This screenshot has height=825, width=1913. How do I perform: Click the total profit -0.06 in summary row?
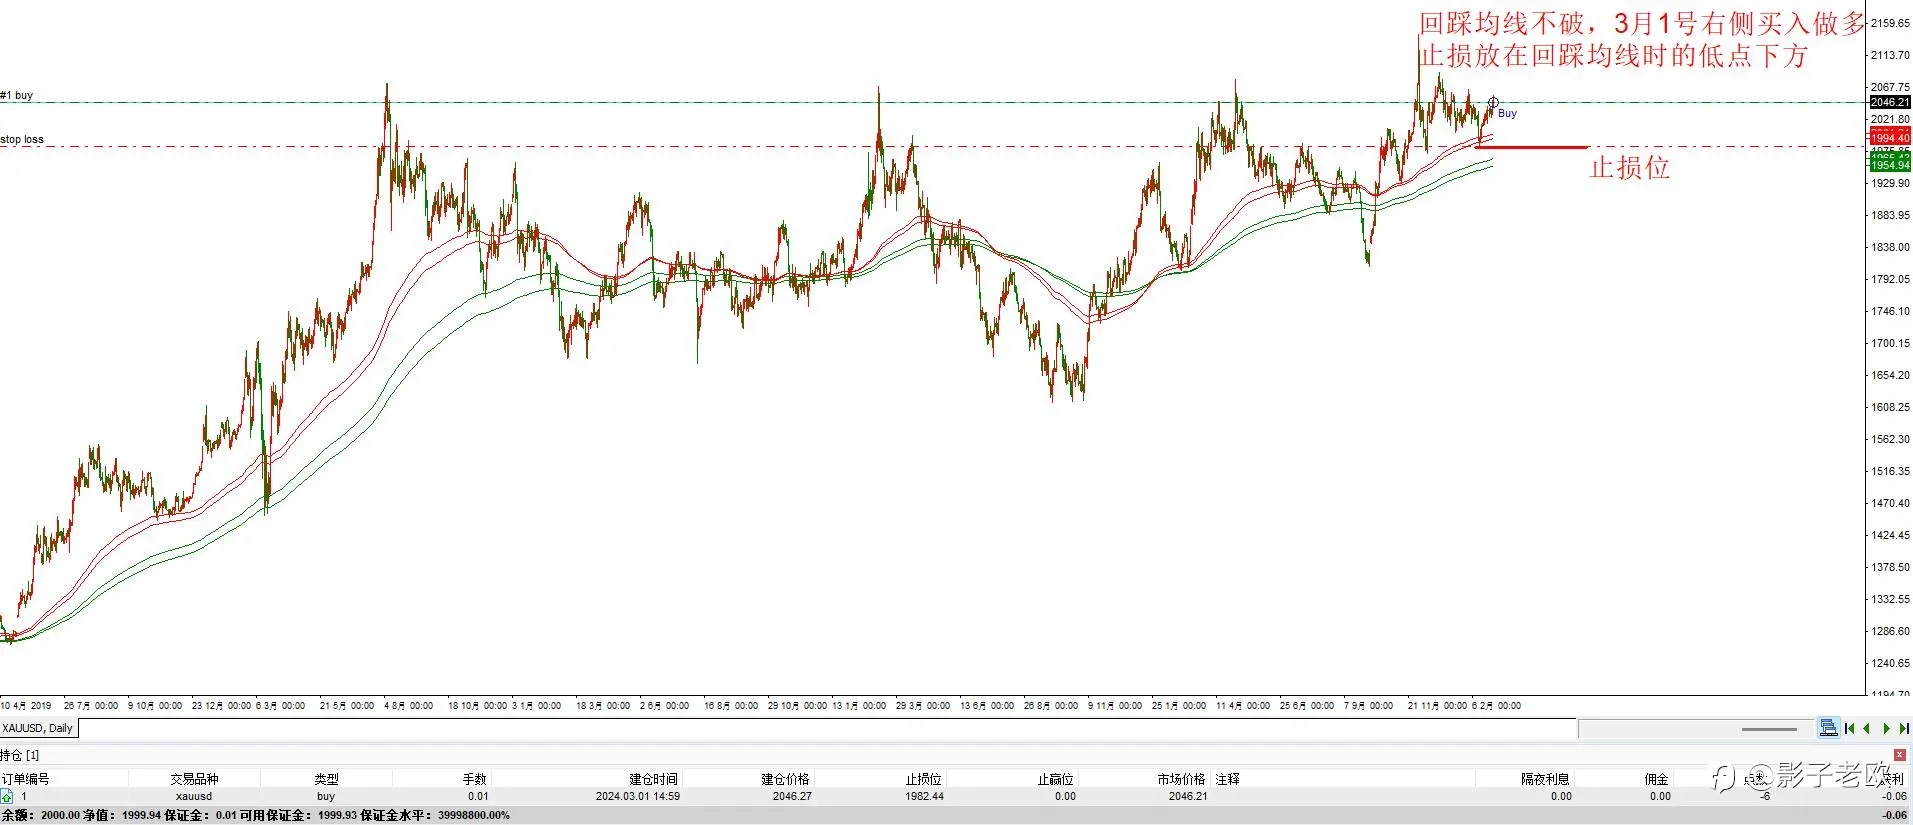click(1894, 816)
